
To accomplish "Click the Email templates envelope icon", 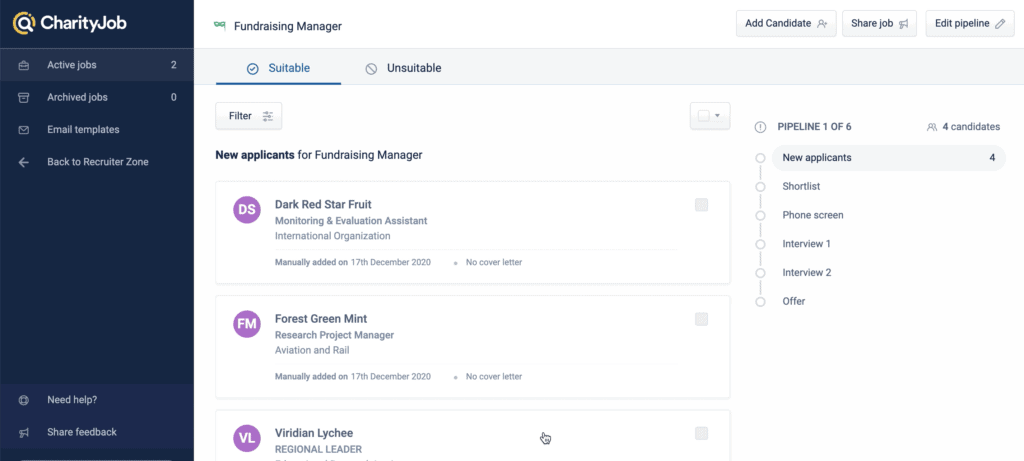I will click(24, 130).
